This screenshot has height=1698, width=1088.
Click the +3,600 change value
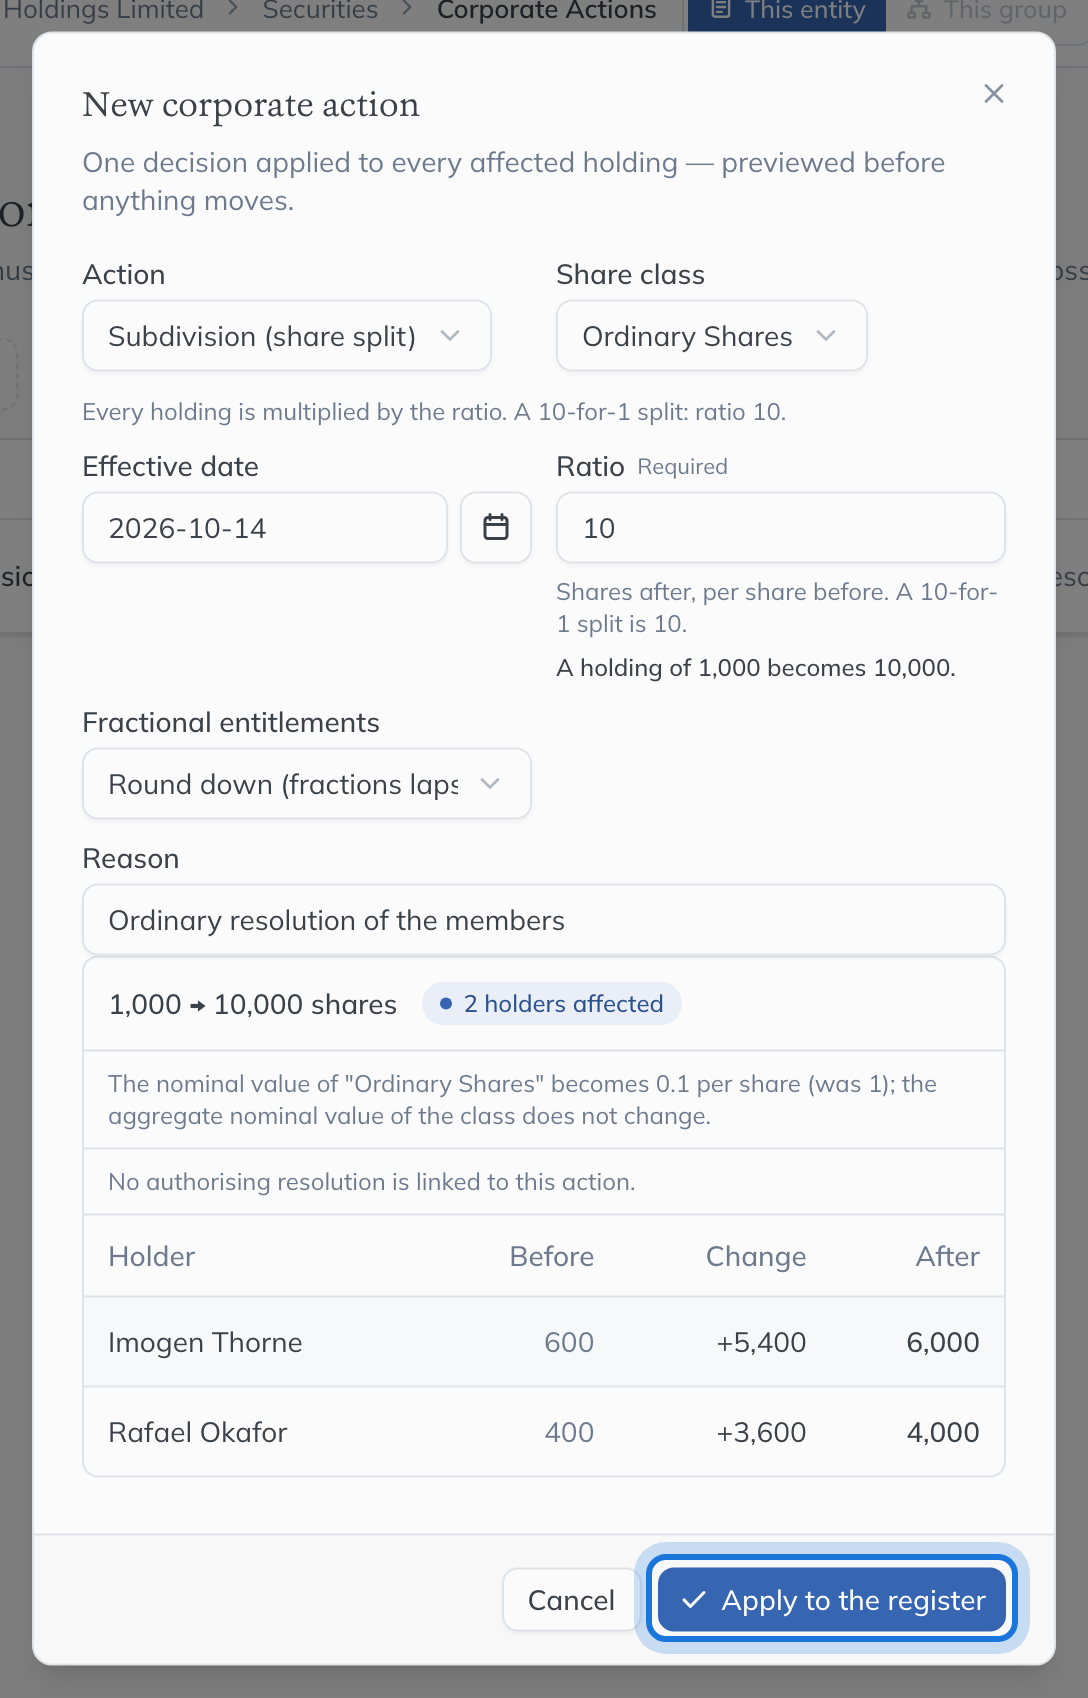(761, 1432)
